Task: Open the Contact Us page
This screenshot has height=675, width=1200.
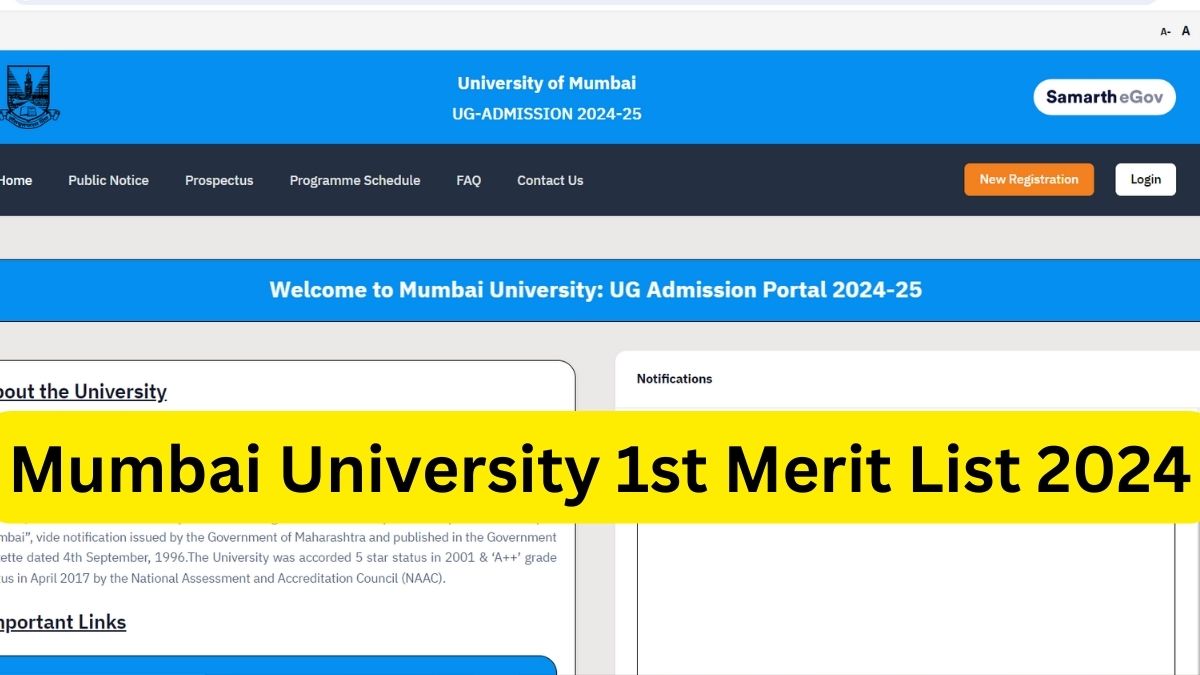Action: 550,180
